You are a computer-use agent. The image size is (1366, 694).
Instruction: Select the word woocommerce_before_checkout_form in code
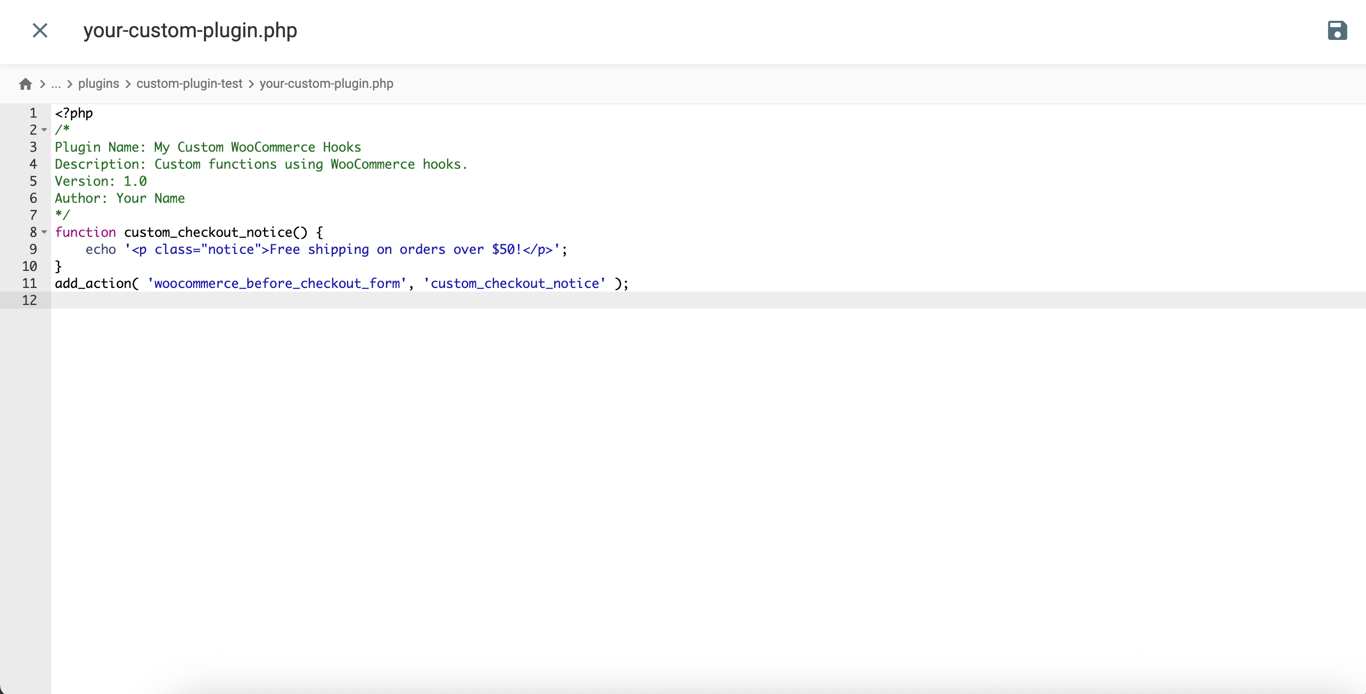pyautogui.click(x=276, y=283)
